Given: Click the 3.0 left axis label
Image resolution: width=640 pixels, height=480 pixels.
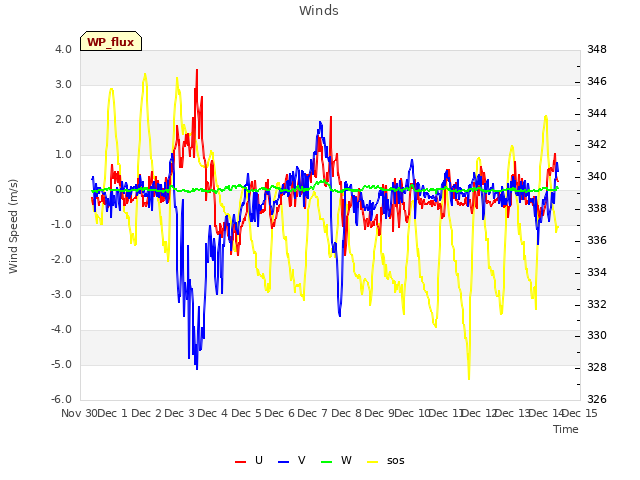Looking at the screenshot, I should [x=63, y=84].
